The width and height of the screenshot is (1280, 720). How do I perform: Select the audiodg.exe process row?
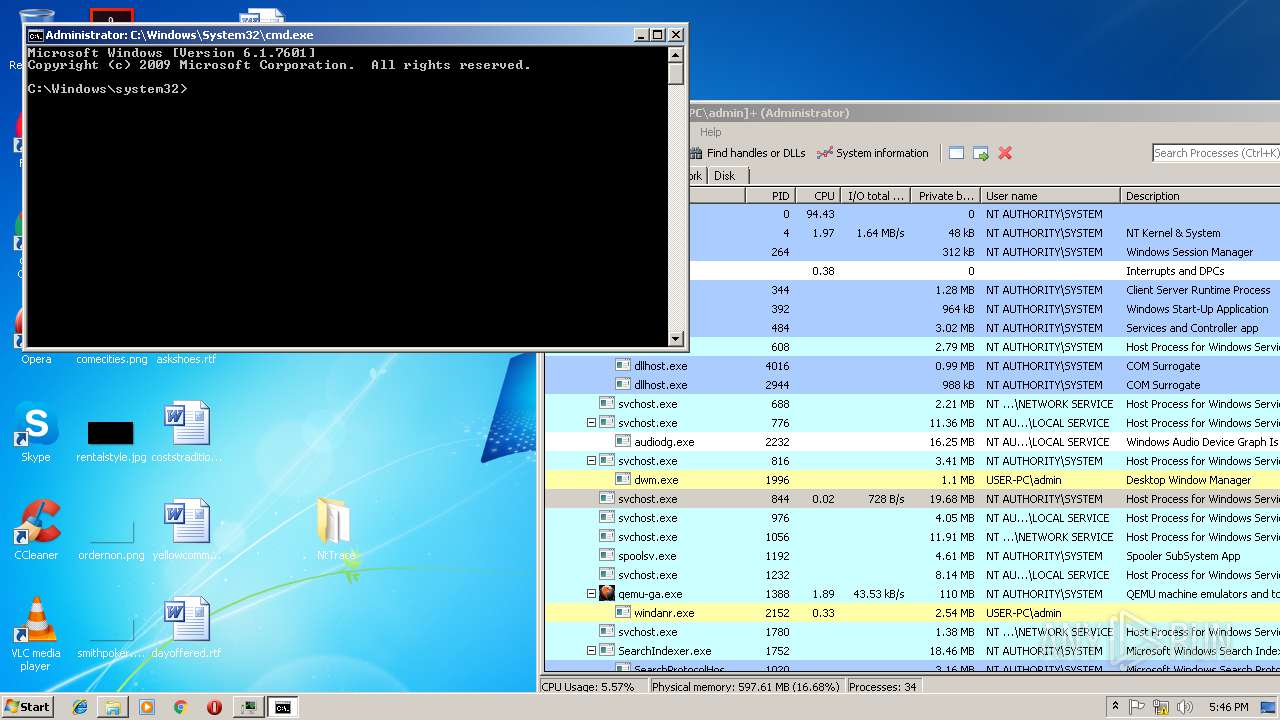[x=912, y=442]
